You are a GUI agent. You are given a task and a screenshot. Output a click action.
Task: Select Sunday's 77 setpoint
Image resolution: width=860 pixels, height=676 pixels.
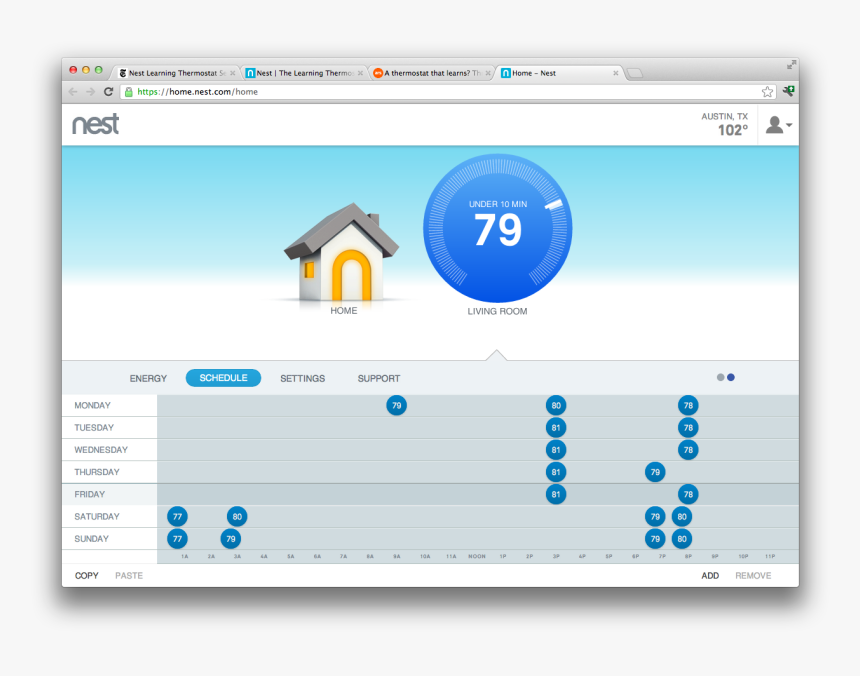[177, 539]
